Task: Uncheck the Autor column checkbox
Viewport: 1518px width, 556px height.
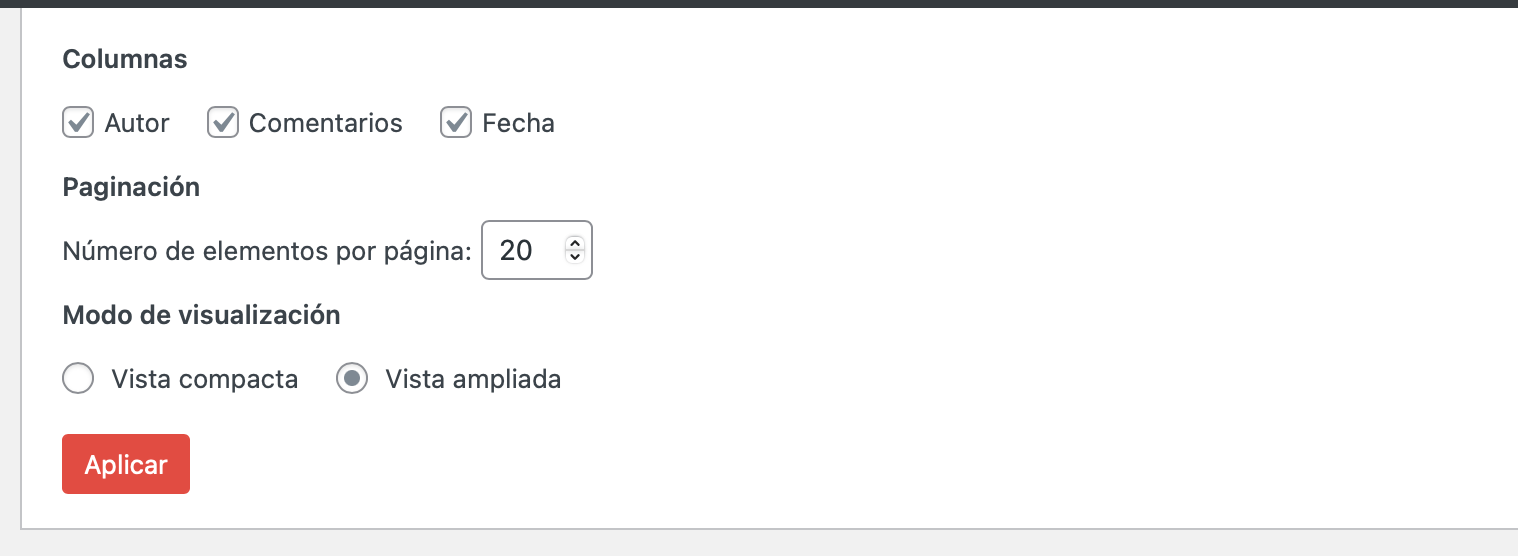Action: tap(78, 123)
